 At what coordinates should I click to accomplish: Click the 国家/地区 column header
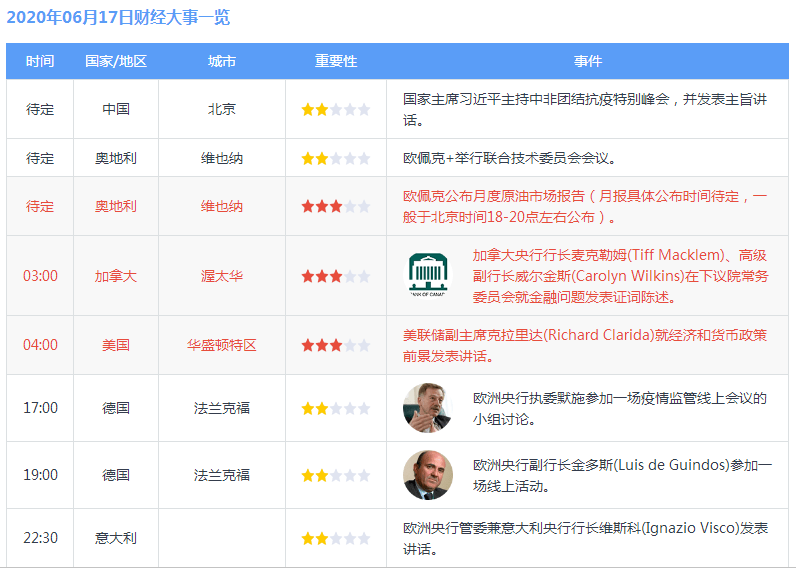click(x=116, y=61)
